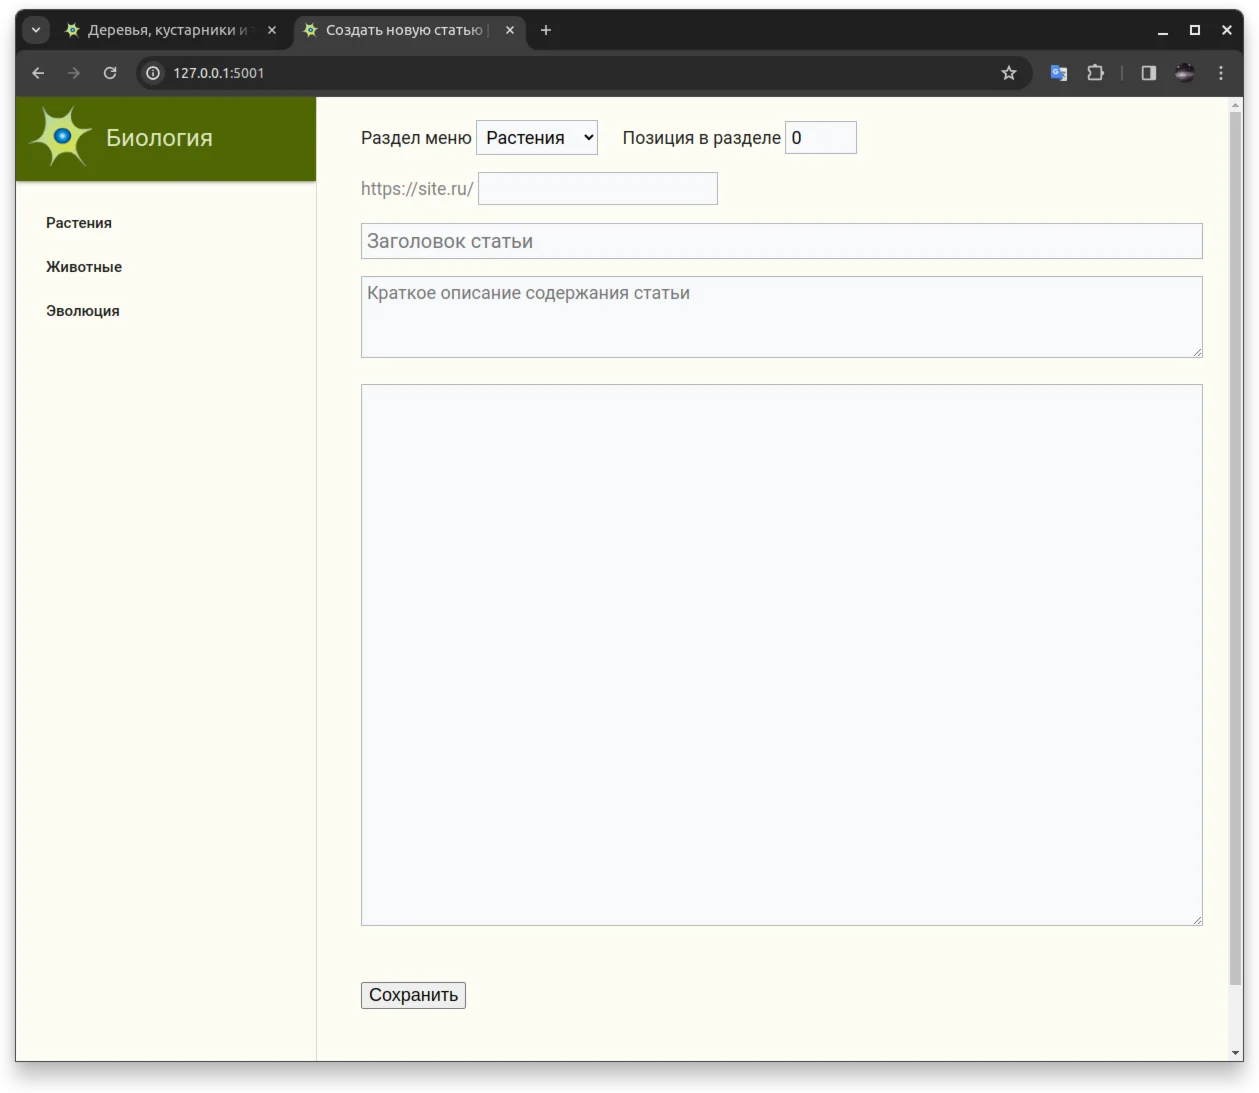Image resolution: width=1259 pixels, height=1093 pixels.
Task: Open a new browser tab
Action: (546, 30)
